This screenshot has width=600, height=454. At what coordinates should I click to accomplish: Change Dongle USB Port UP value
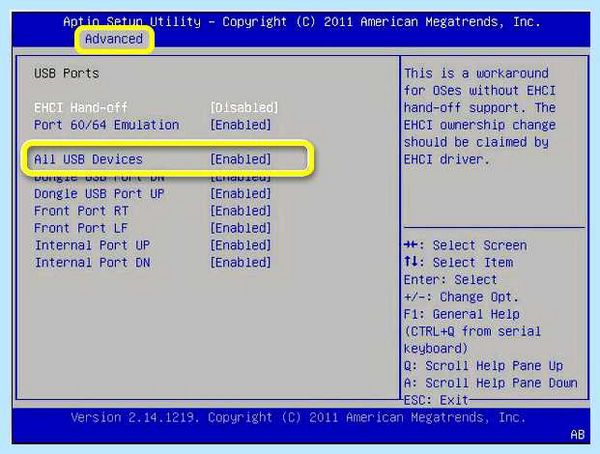point(241,194)
